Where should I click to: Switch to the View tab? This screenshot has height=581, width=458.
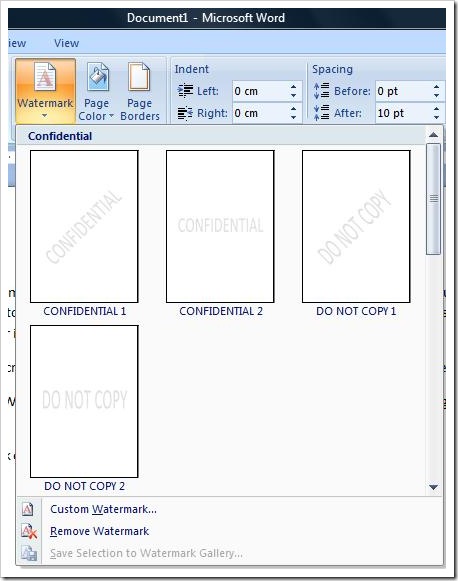(66, 43)
